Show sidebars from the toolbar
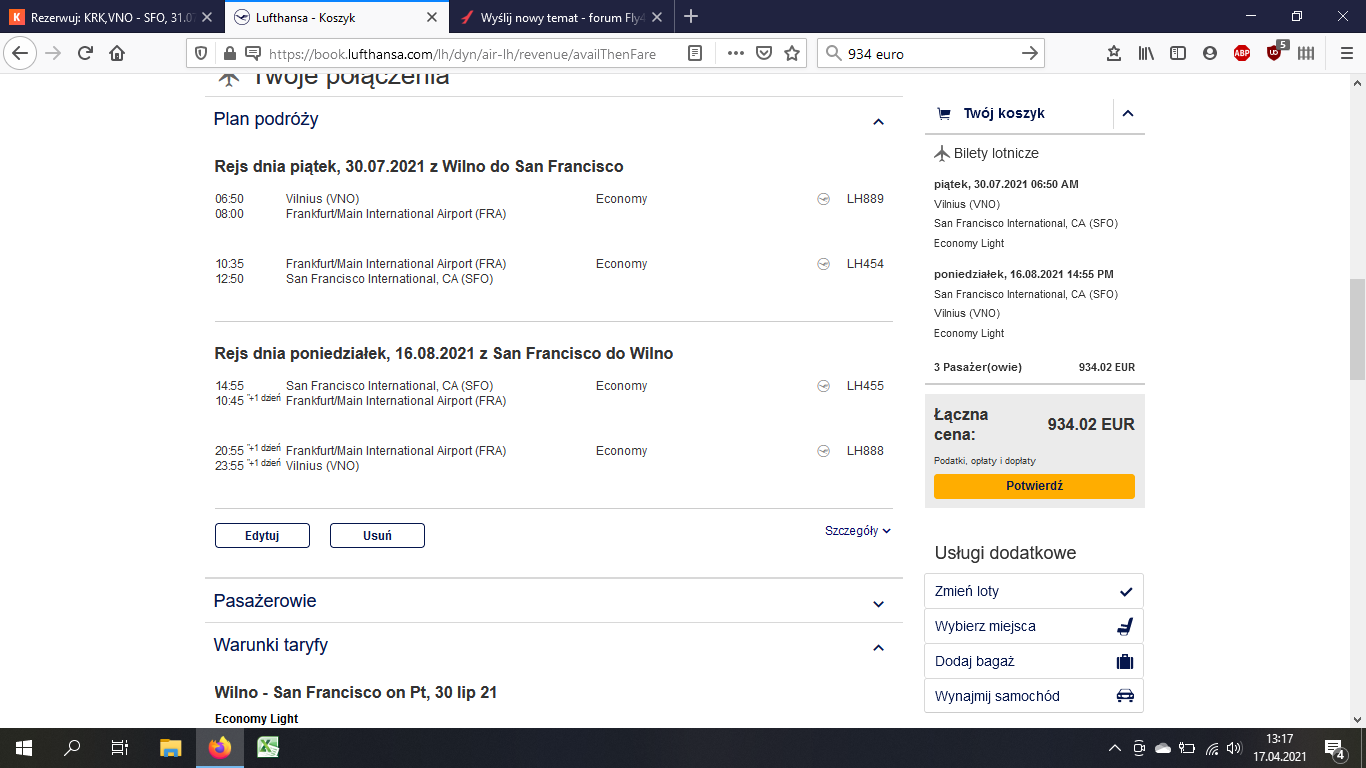The height and width of the screenshot is (768, 1366). pos(1178,54)
